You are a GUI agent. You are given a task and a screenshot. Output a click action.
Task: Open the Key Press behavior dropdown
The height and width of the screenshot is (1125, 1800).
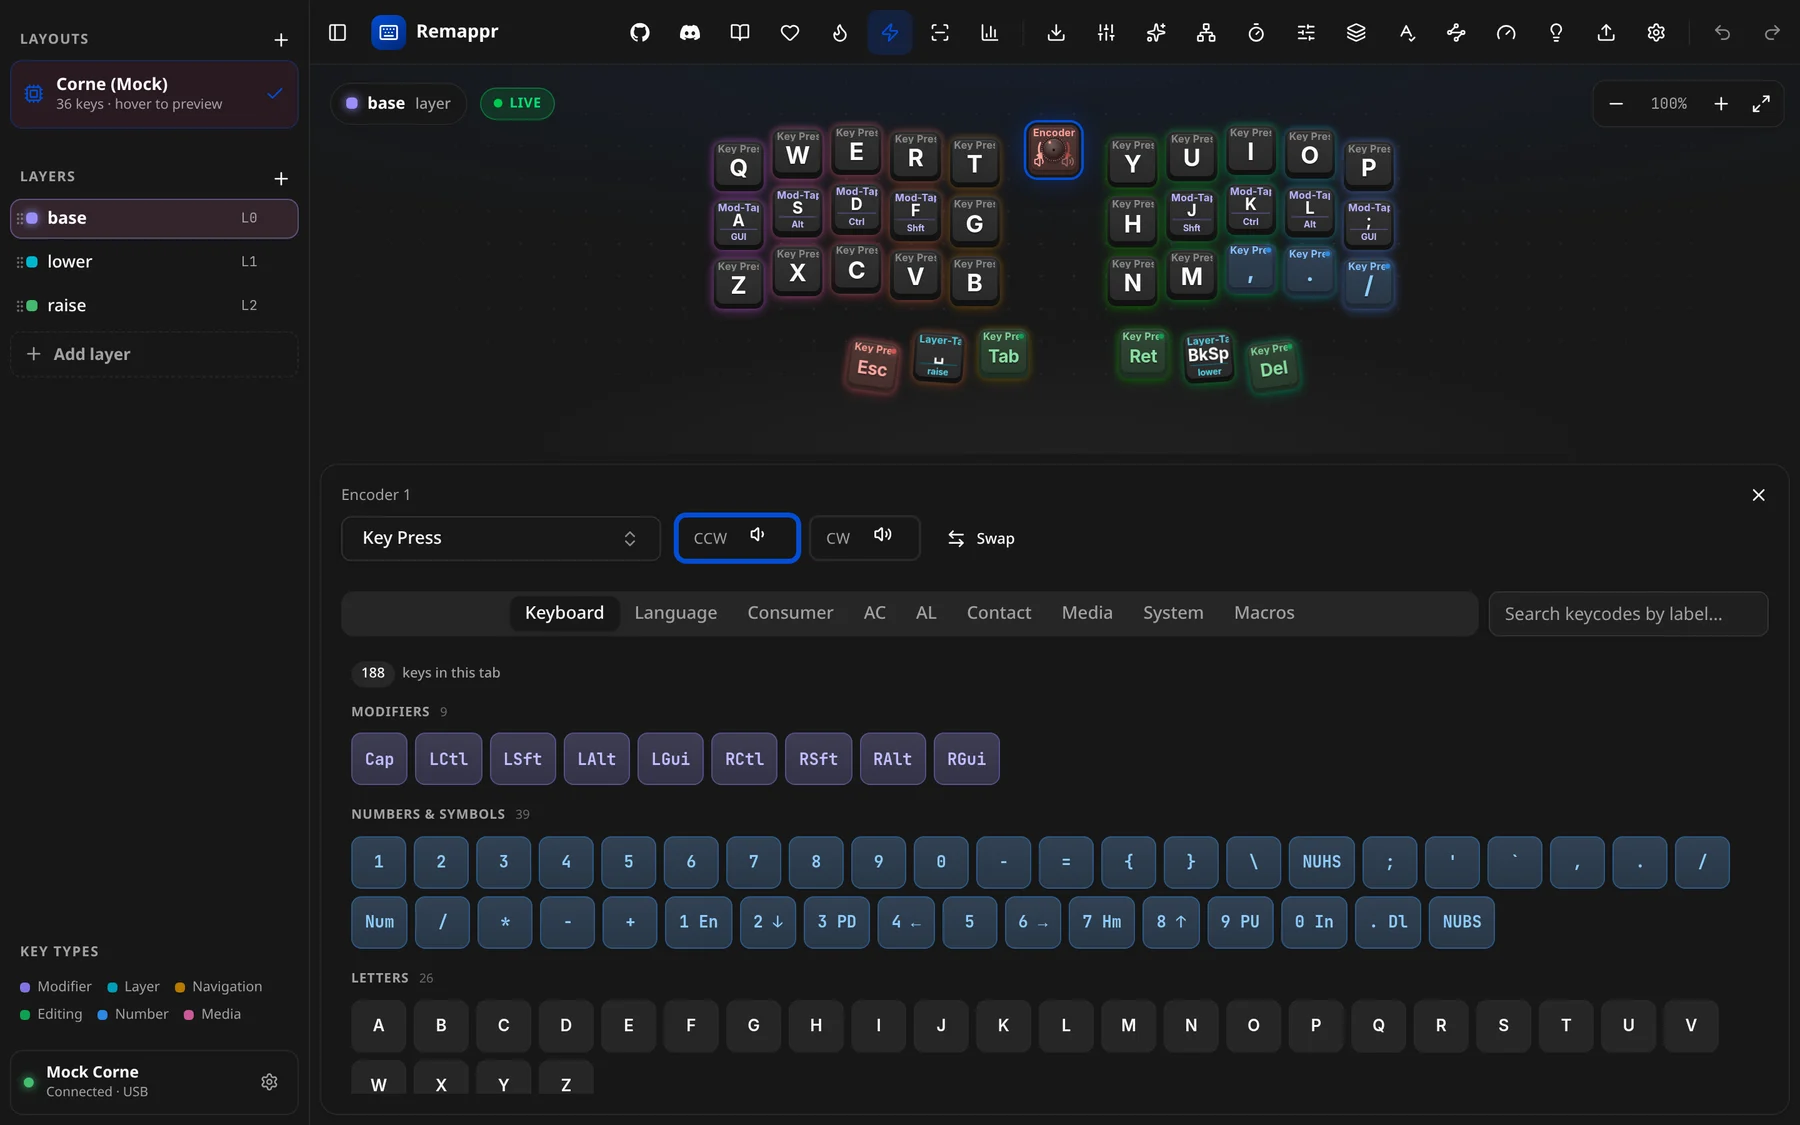tap(500, 538)
